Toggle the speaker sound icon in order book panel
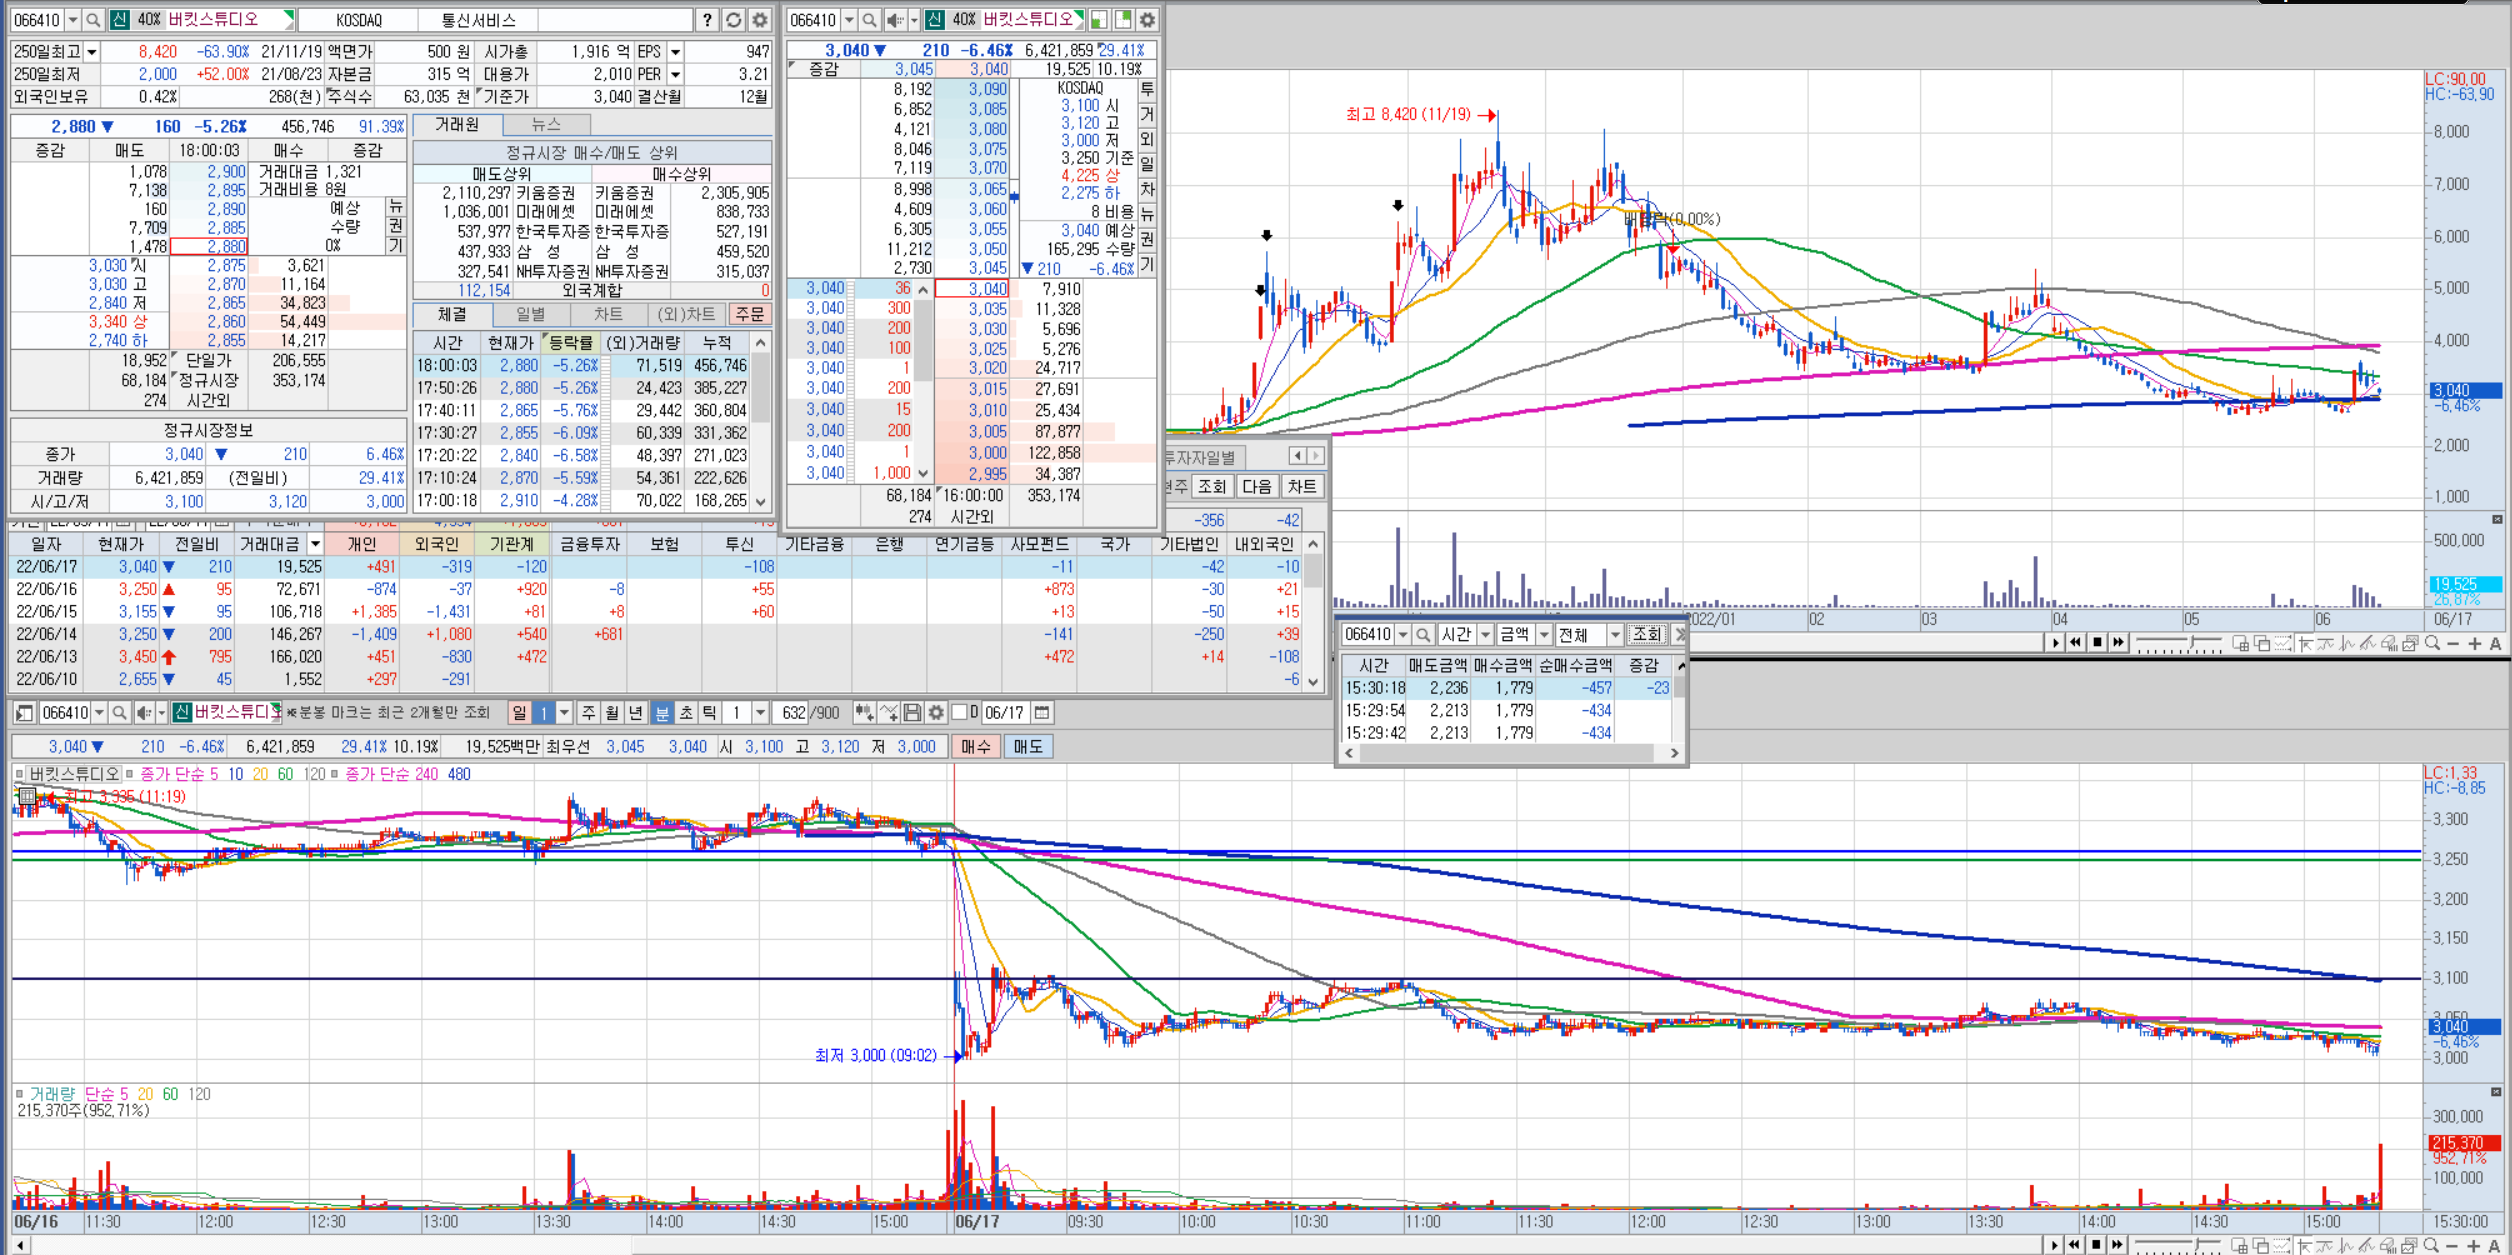The image size is (2512, 1255). 895,19
